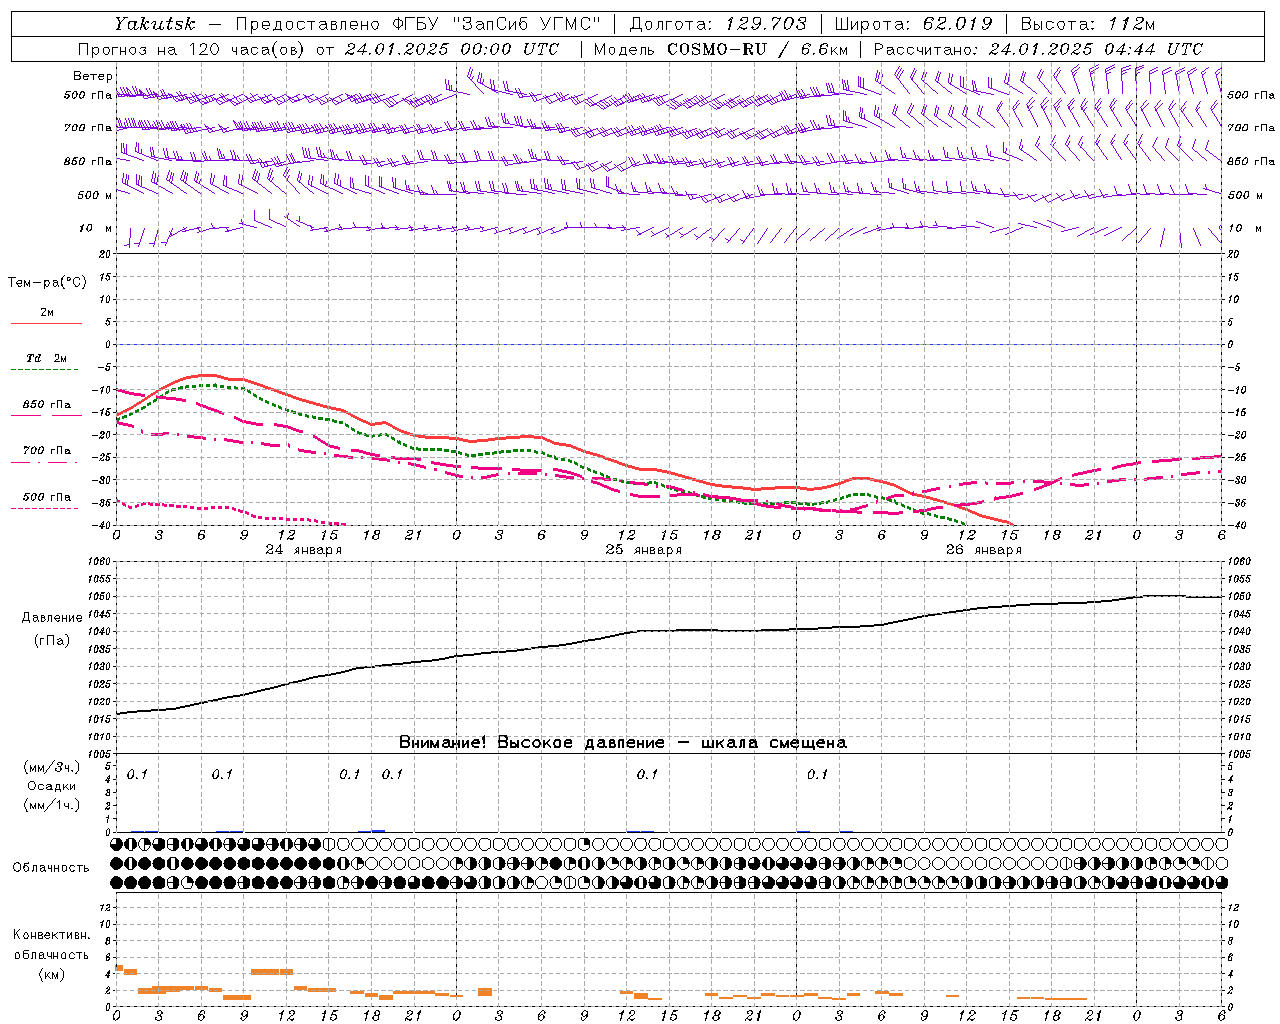The height and width of the screenshot is (1024, 1280).
Task: Click the '25 января' date label
Action: tap(643, 550)
